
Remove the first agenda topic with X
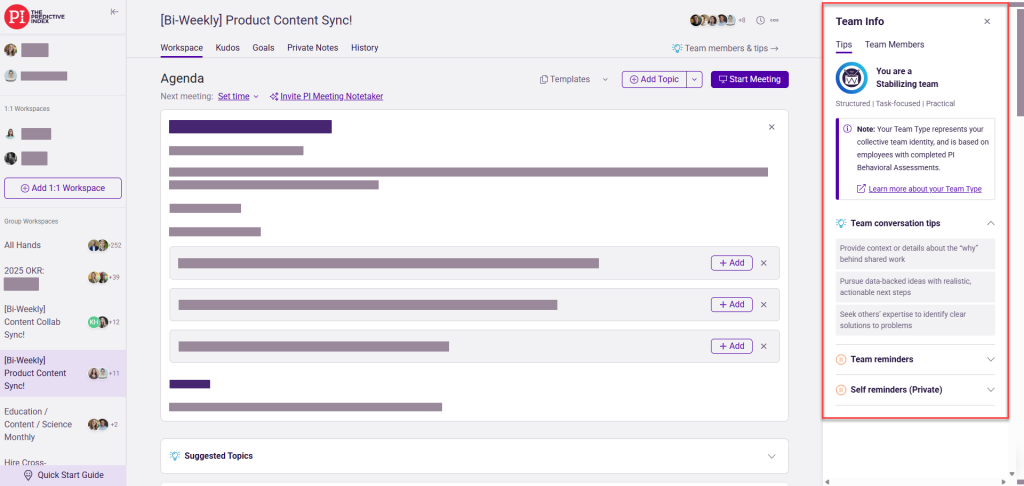(771, 127)
